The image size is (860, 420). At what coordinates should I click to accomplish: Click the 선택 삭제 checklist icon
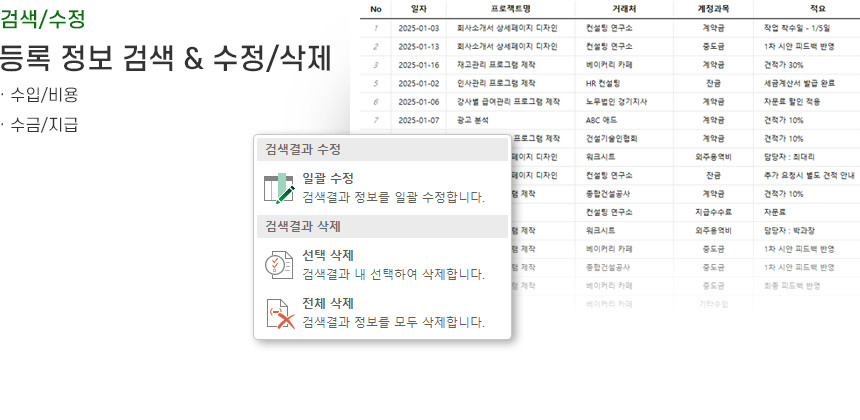point(279,264)
